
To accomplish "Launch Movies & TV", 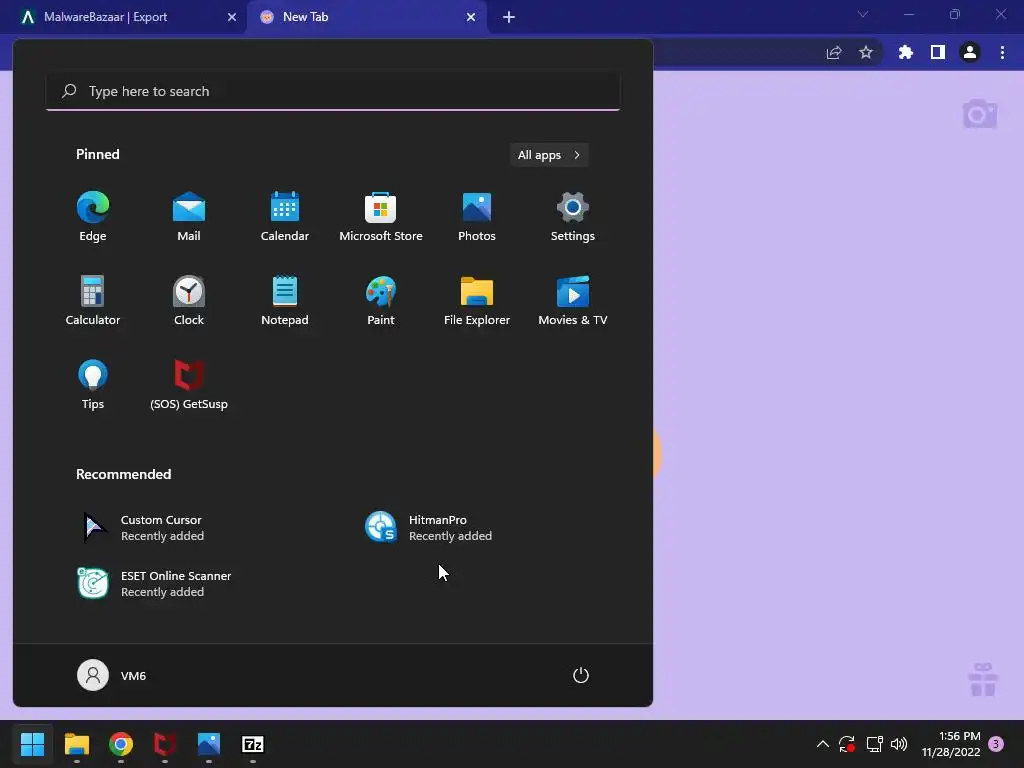I will 573,301.
